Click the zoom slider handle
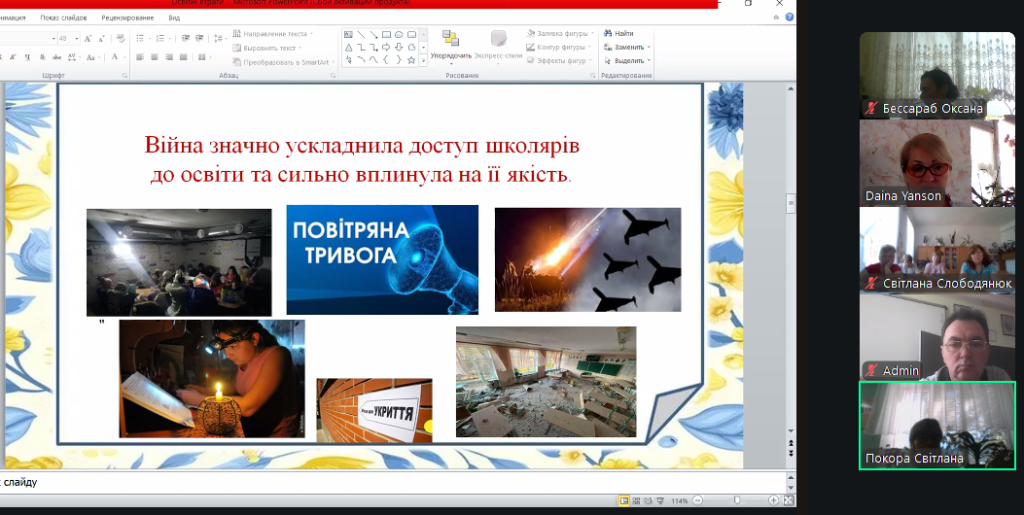This screenshot has height=515, width=1024. 737,500
